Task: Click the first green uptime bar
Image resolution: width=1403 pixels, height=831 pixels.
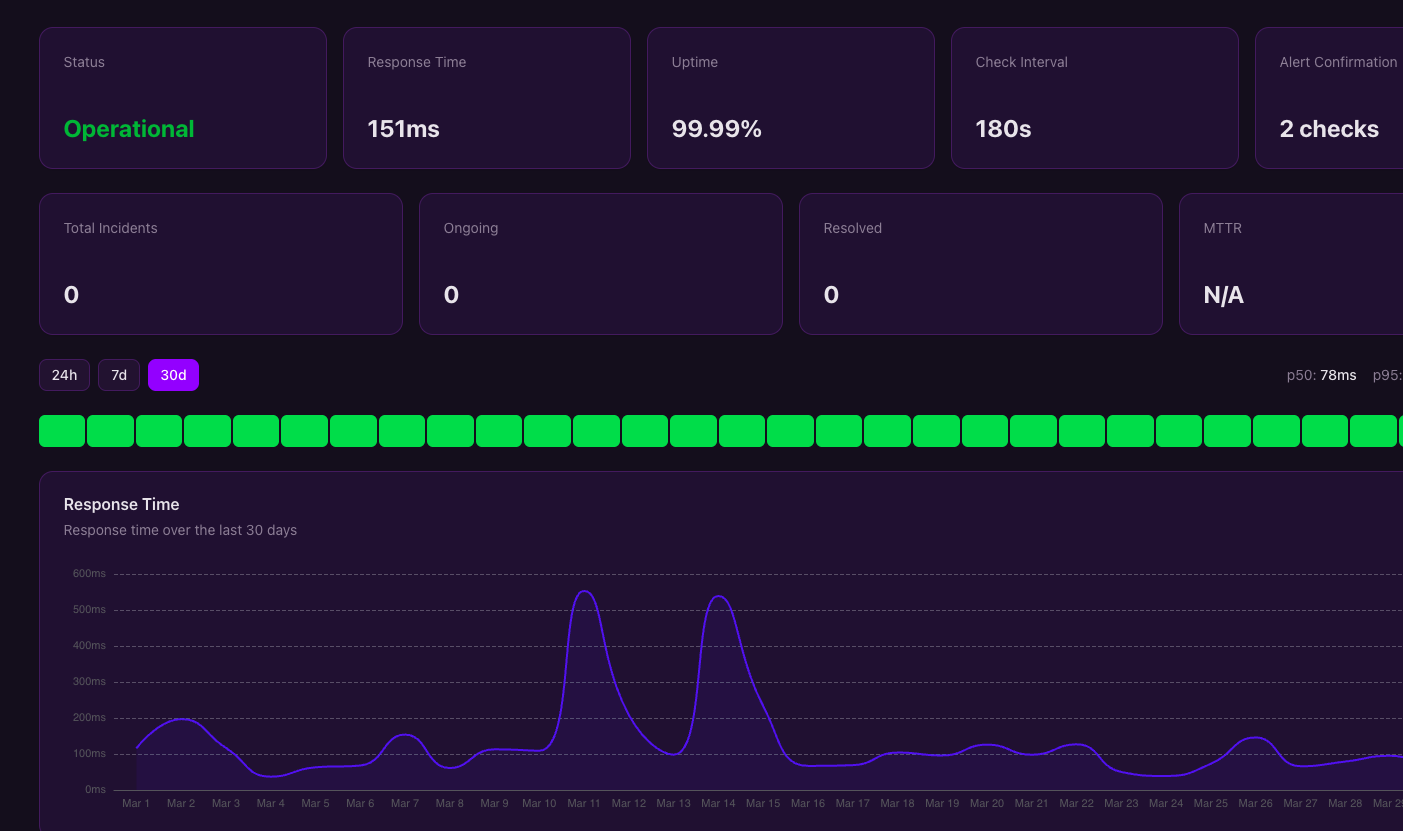Action: pyautogui.click(x=61, y=430)
